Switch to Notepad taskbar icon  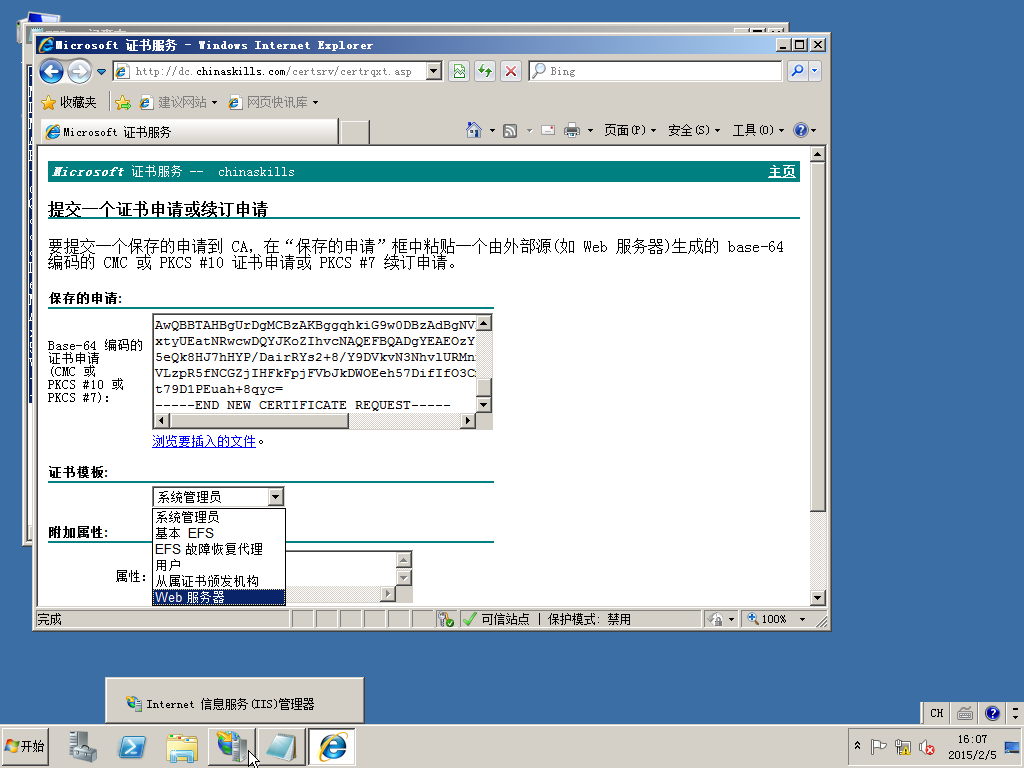[281, 746]
